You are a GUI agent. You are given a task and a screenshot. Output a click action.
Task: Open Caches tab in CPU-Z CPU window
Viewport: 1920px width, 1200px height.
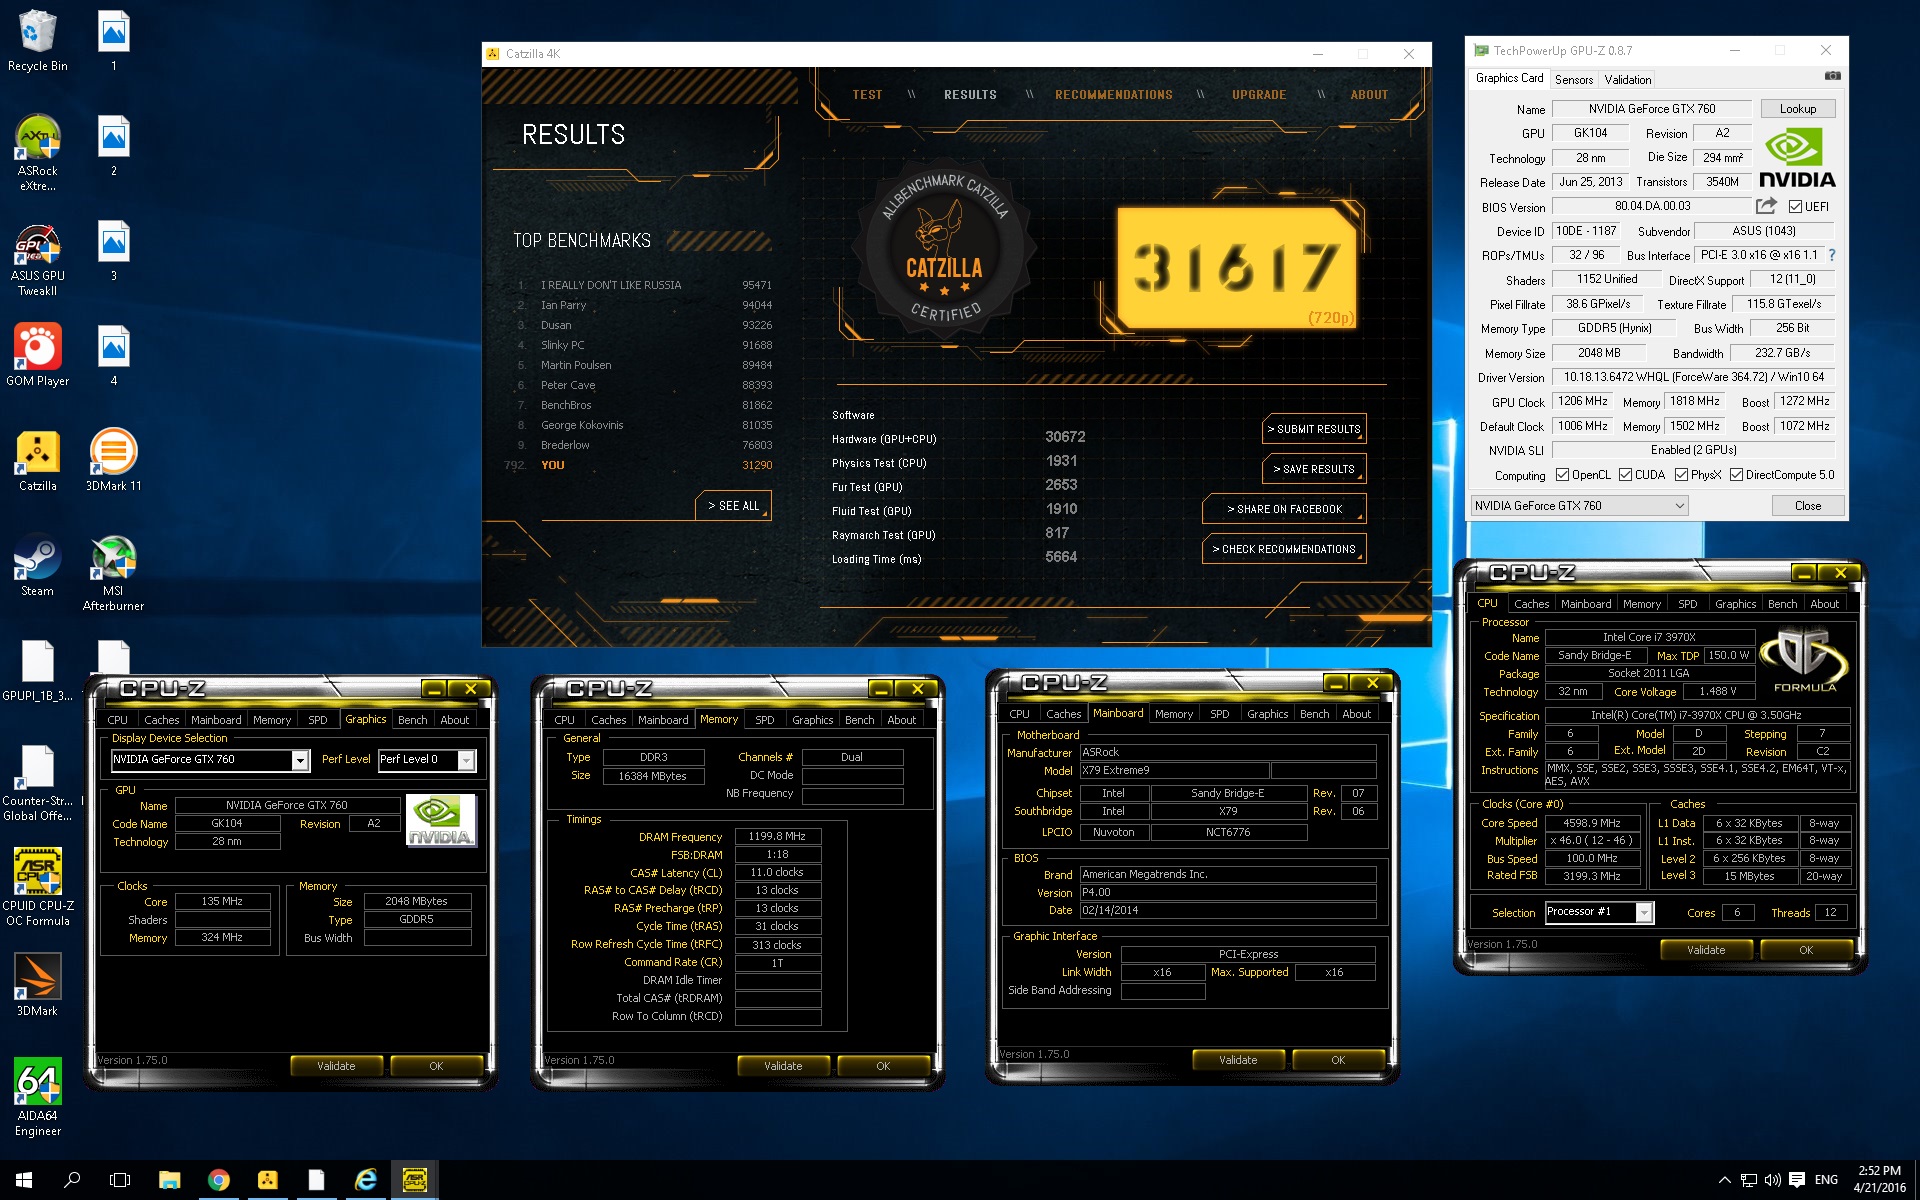[x=1531, y=604]
